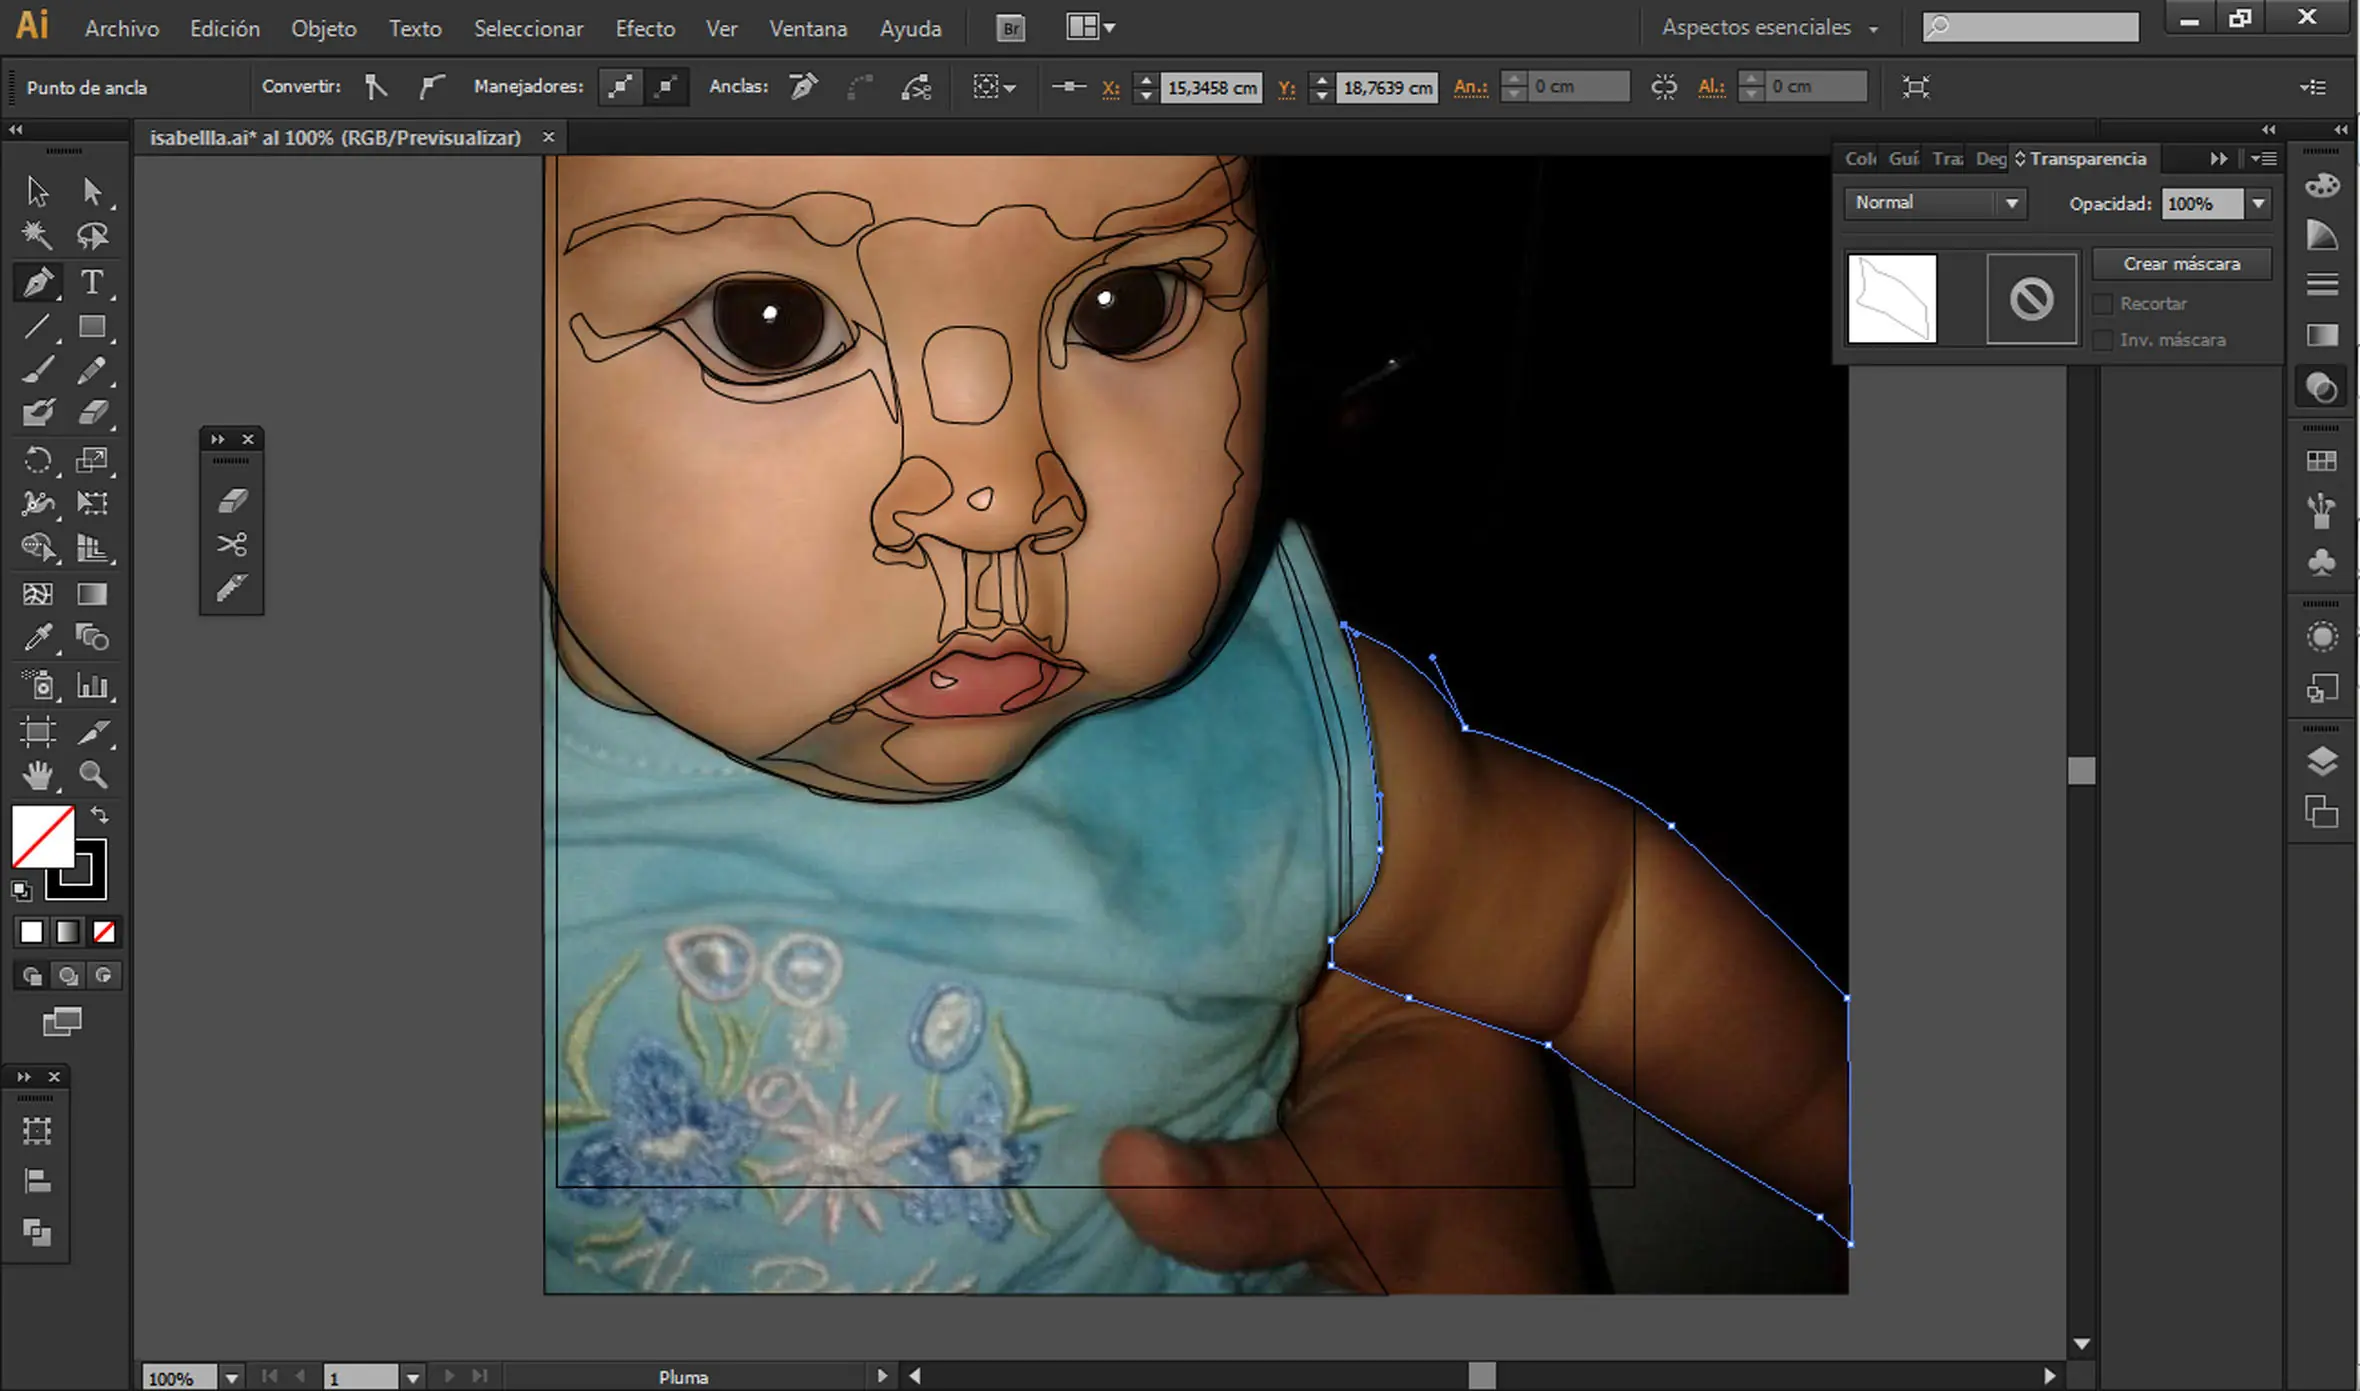Select the Magic Wand tool

37,236
